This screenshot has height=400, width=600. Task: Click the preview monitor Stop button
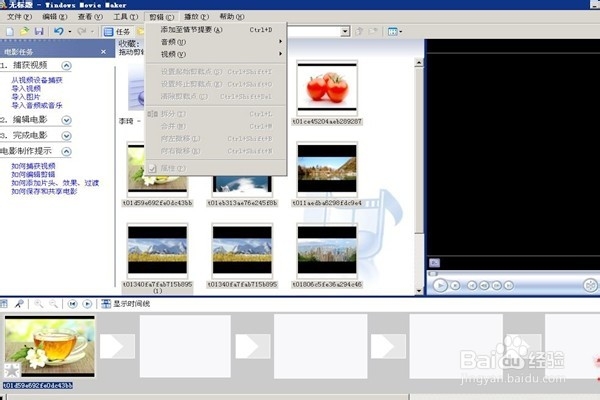[x=455, y=286]
